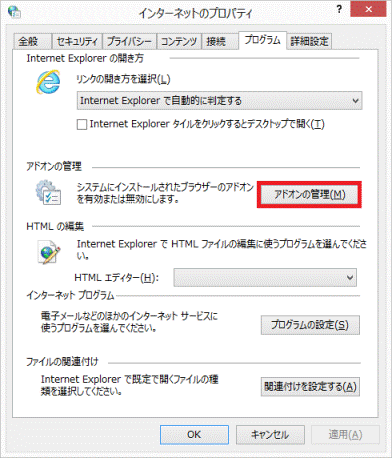
Task: Confirm with the OK button
Action: click(194, 435)
